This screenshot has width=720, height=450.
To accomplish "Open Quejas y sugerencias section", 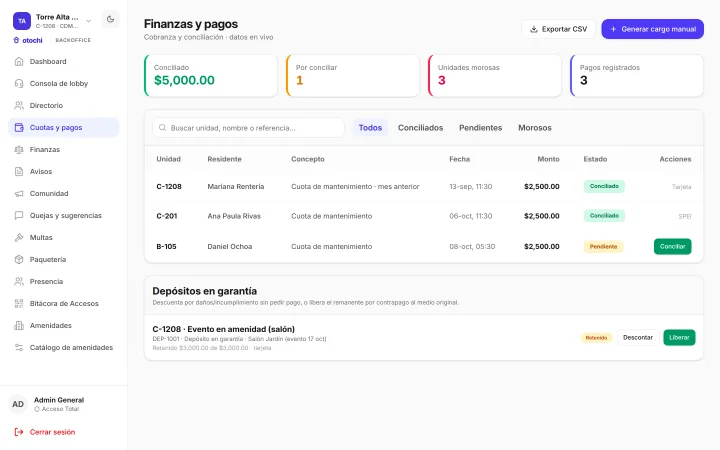I will pyautogui.click(x=64, y=215).
